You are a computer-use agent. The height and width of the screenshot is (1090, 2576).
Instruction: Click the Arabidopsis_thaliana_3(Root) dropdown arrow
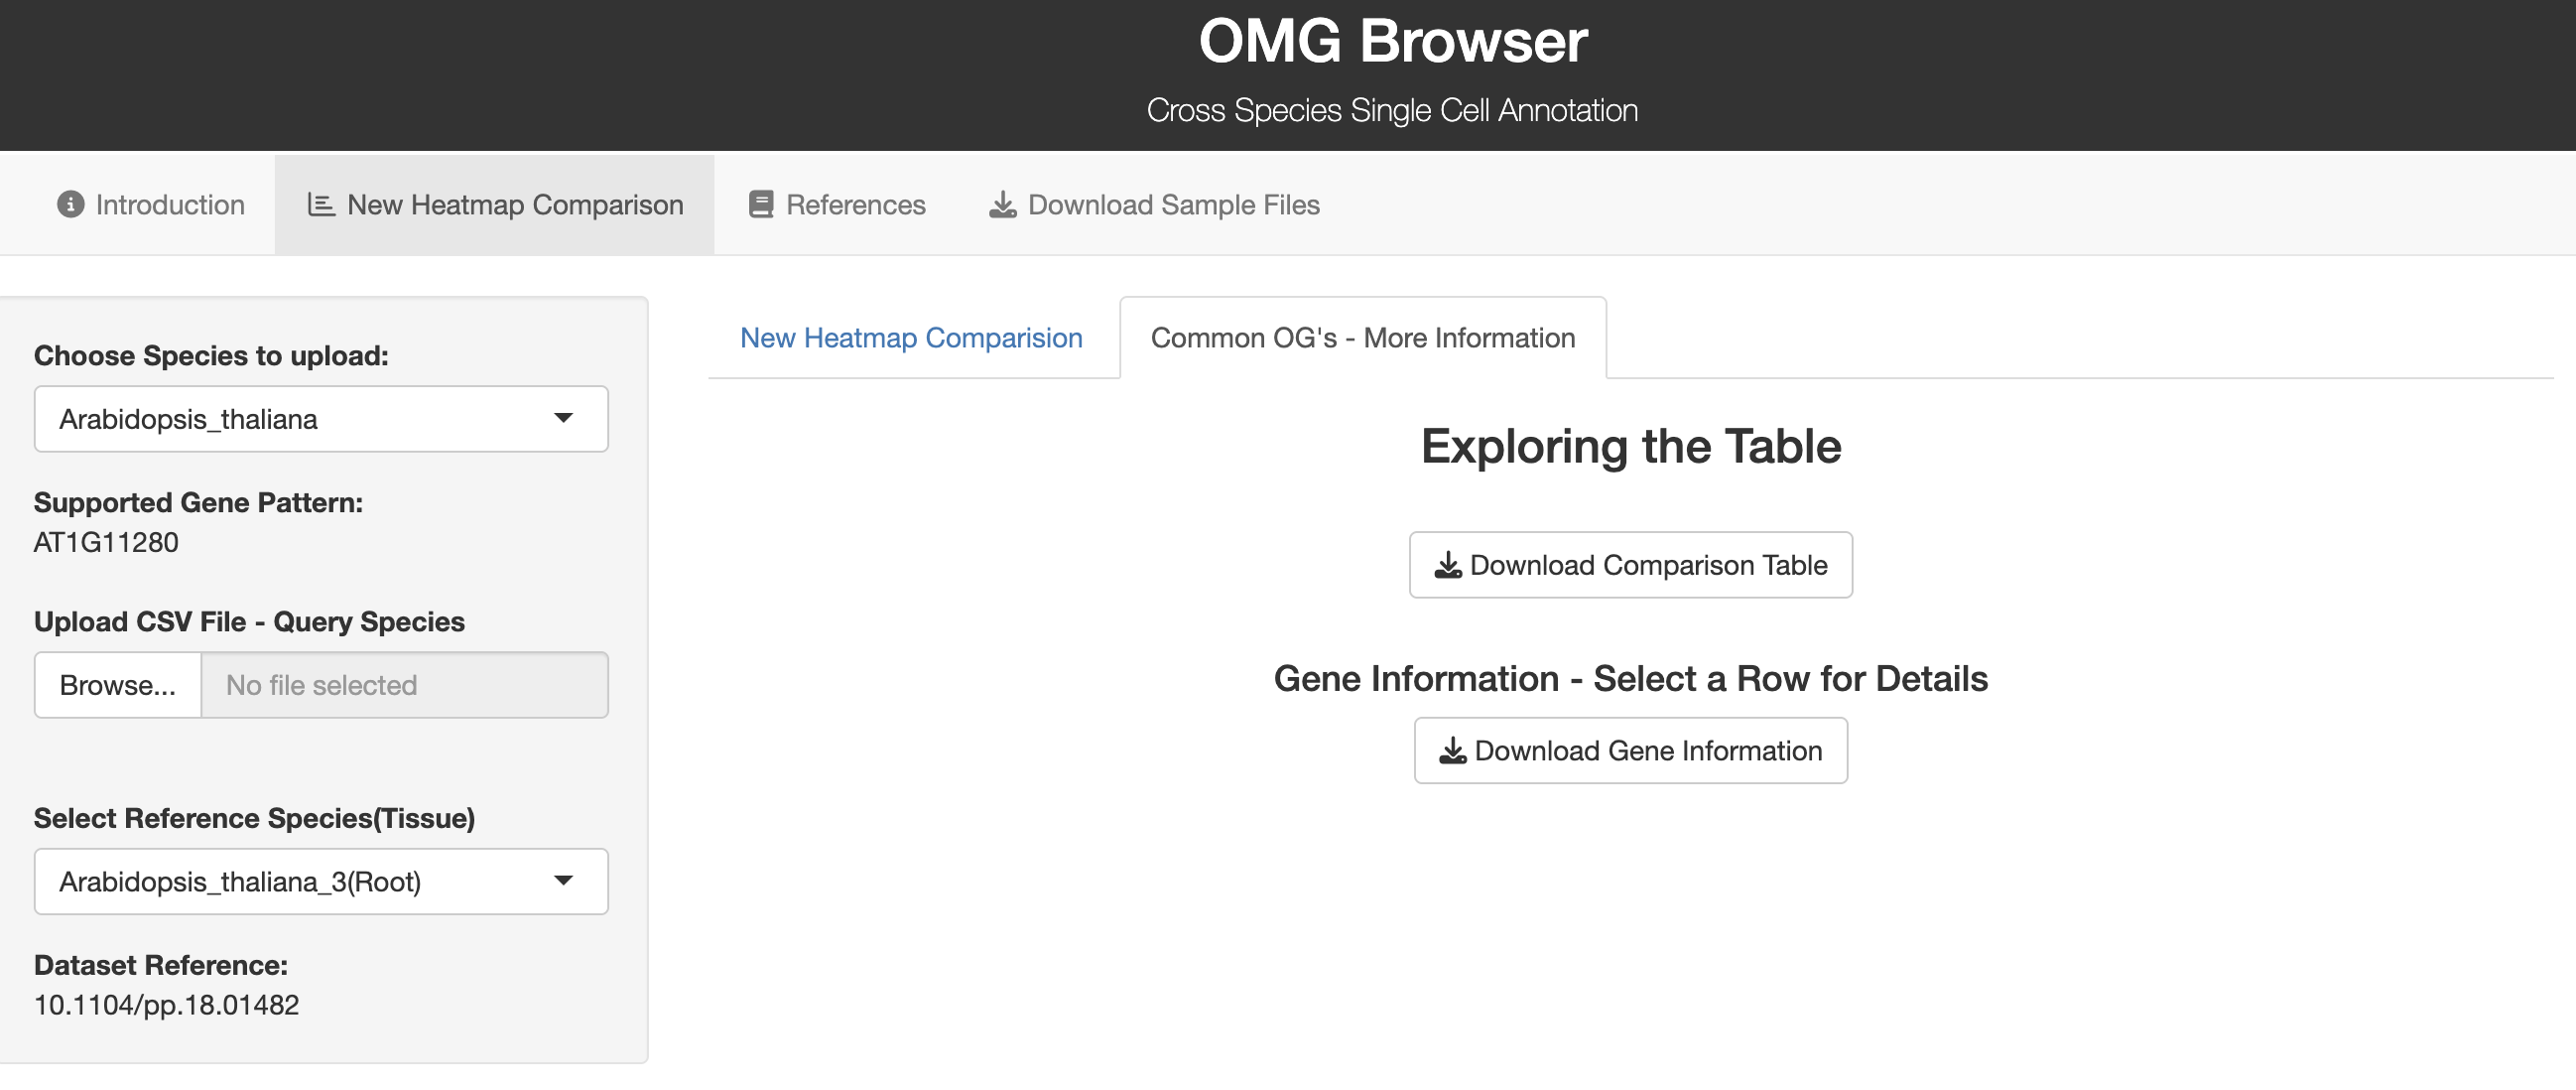(x=565, y=881)
